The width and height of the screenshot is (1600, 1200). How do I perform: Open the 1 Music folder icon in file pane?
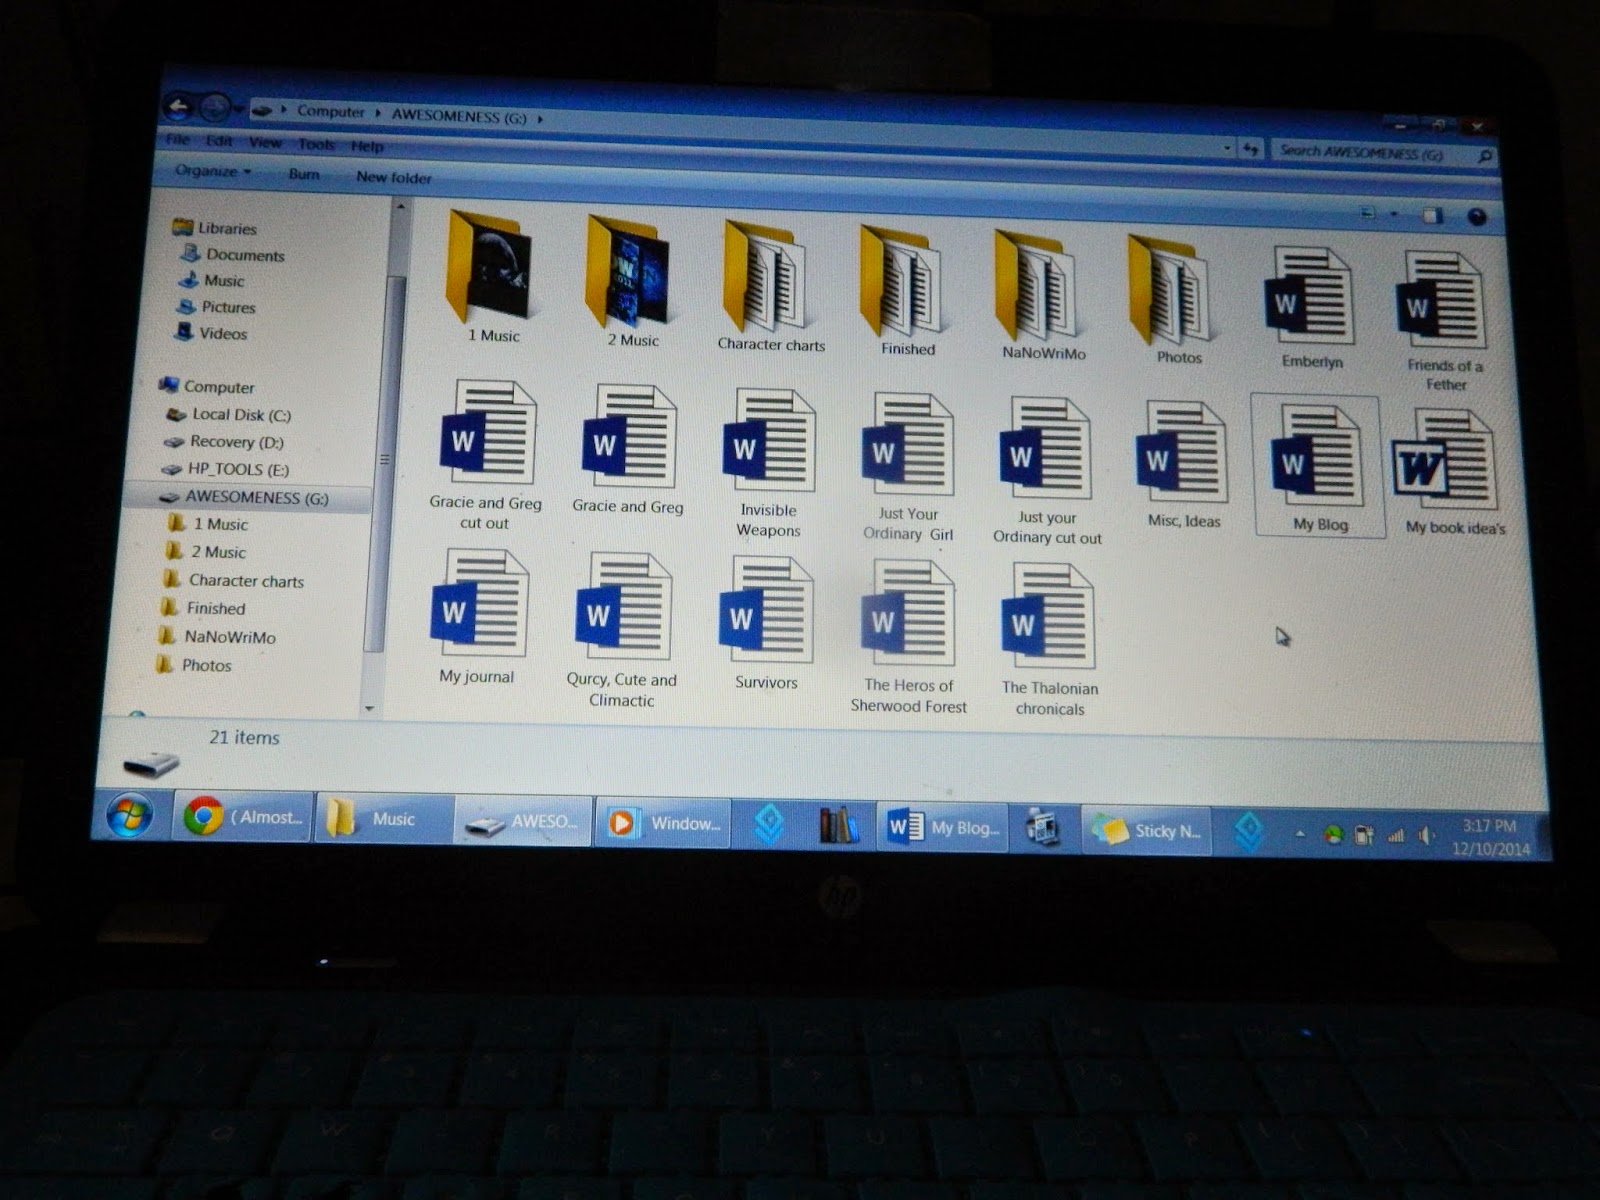click(488, 265)
